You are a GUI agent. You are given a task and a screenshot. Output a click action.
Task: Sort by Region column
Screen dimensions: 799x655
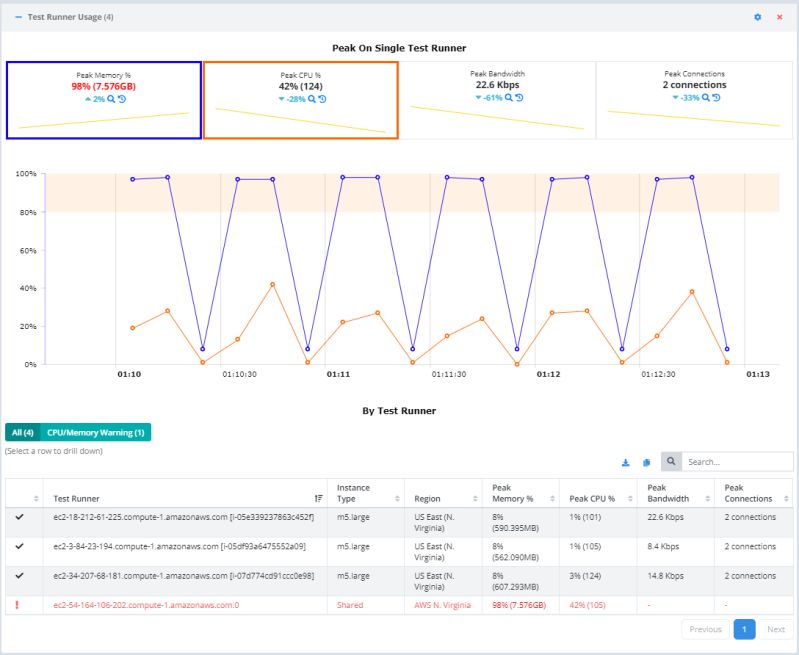click(475, 499)
